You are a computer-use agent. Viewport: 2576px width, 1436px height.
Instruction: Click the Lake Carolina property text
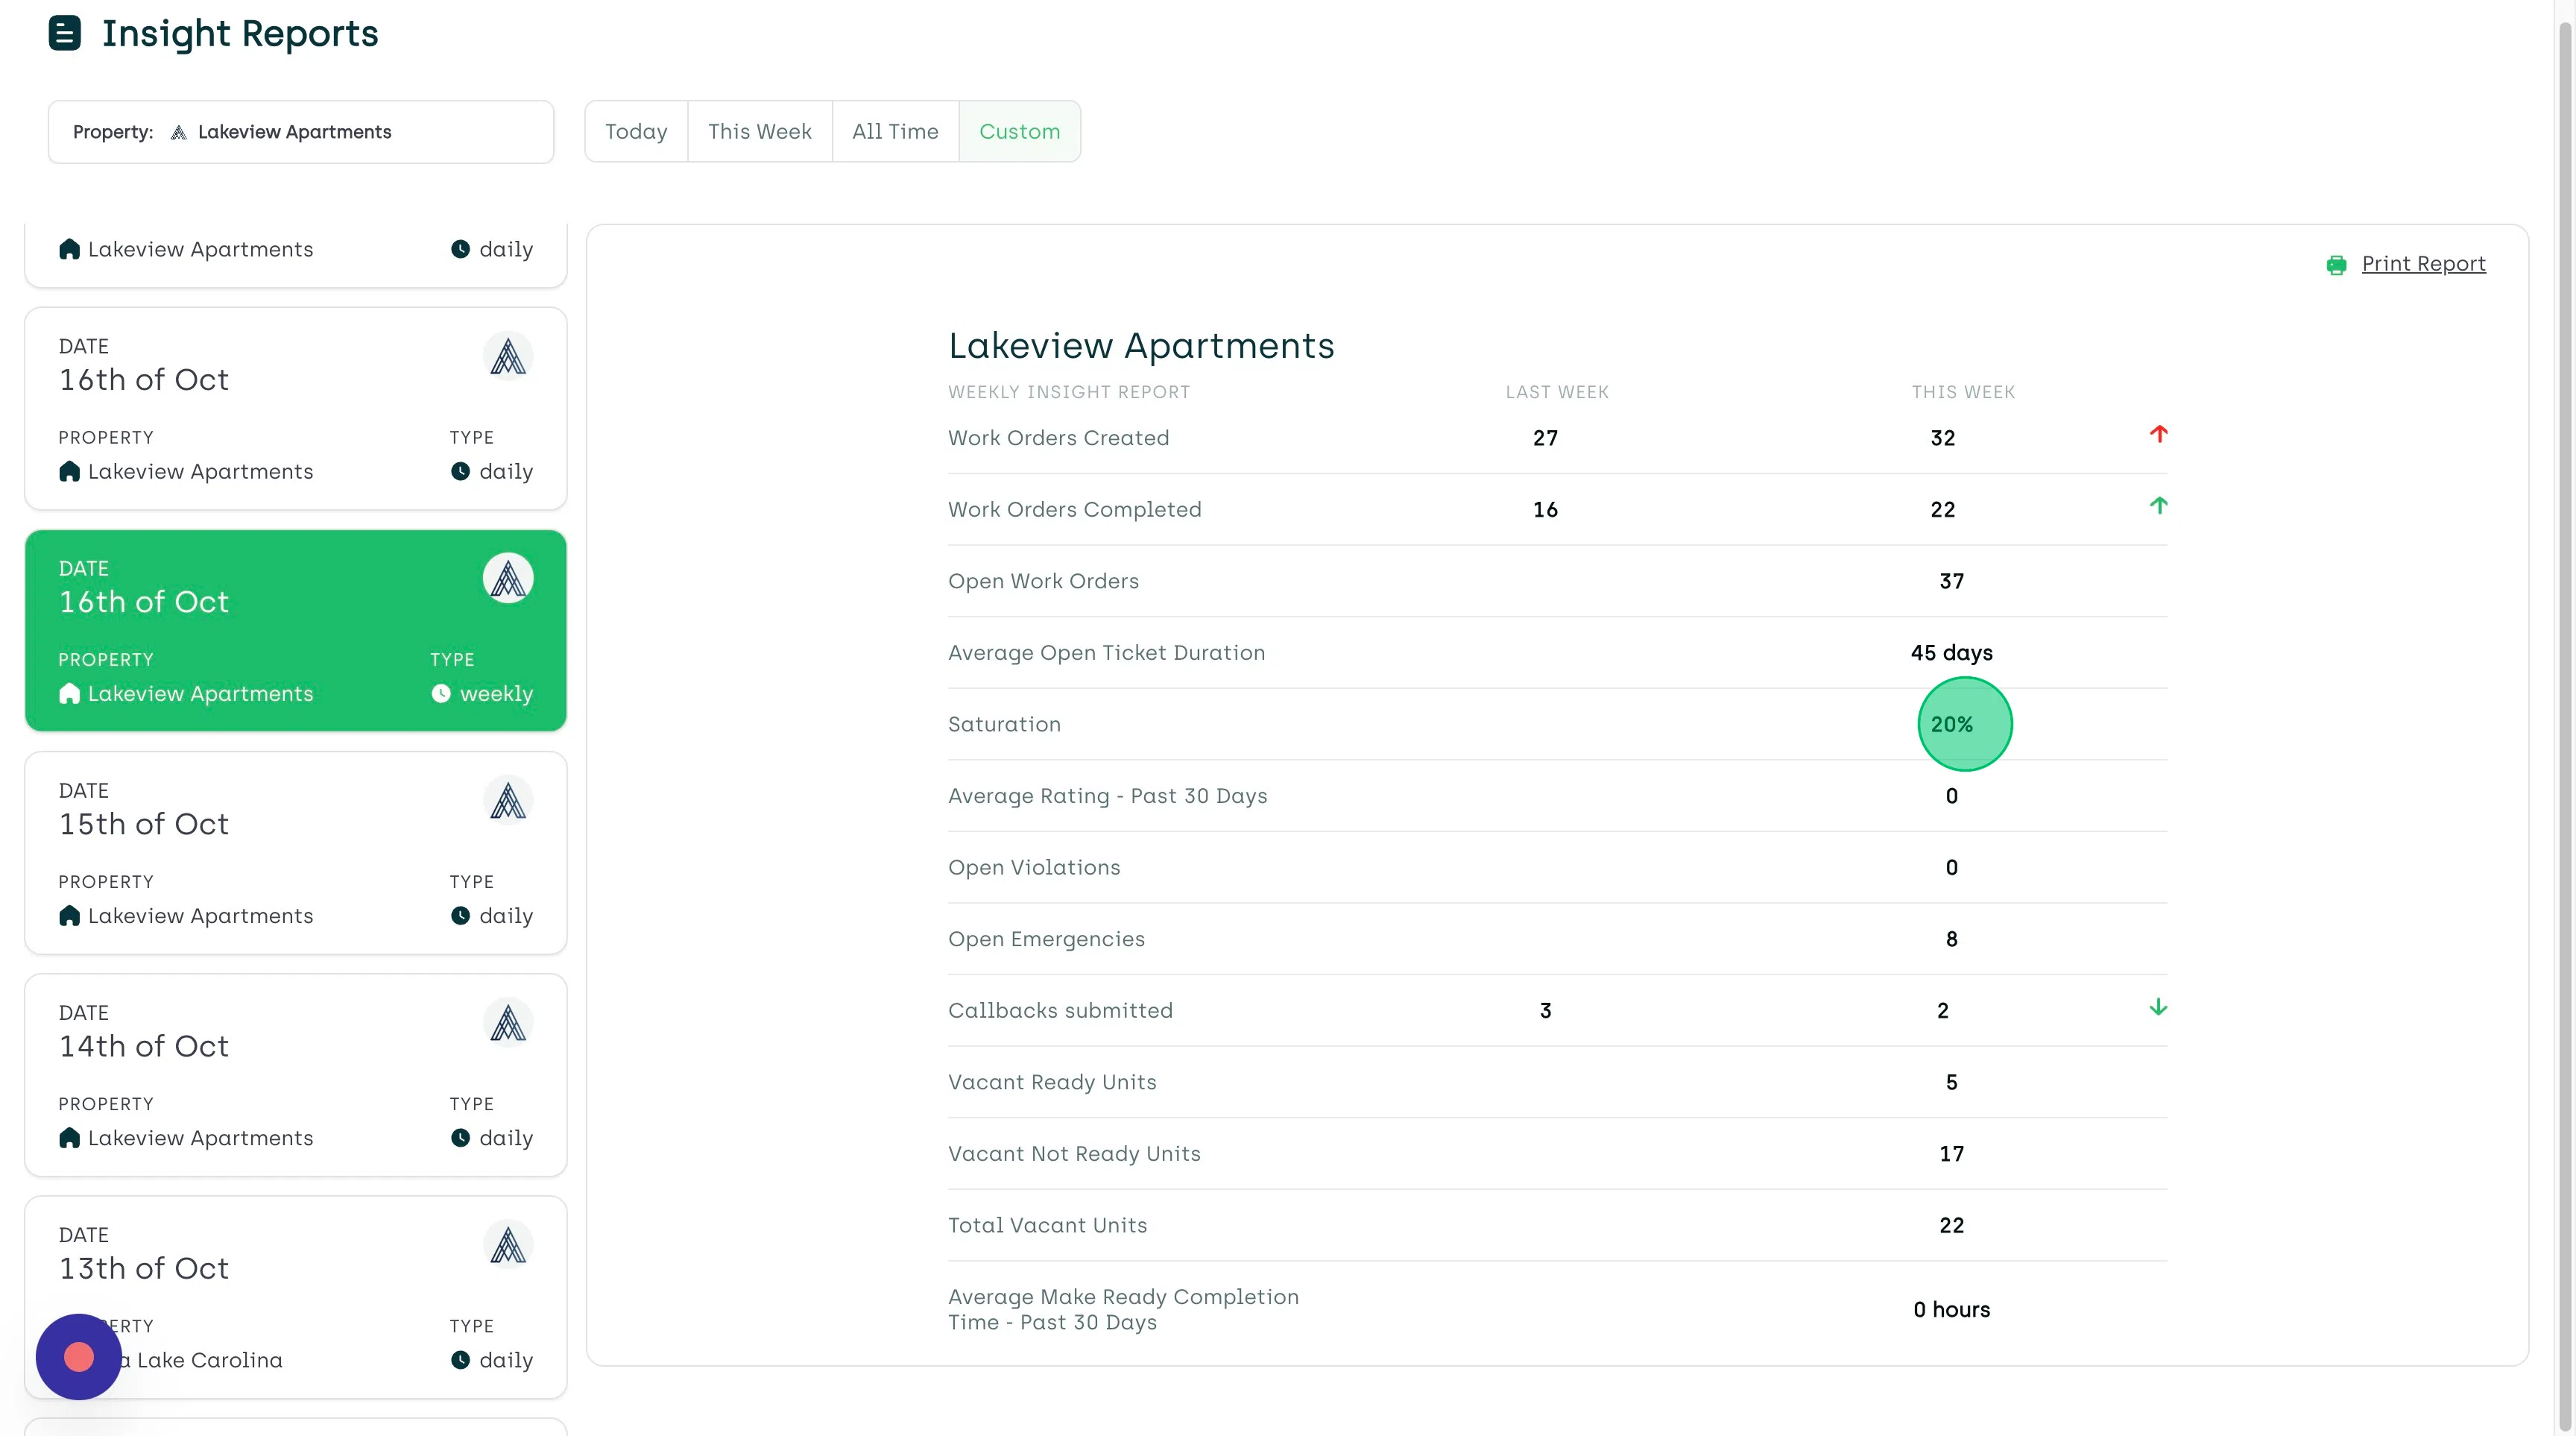tap(209, 1360)
